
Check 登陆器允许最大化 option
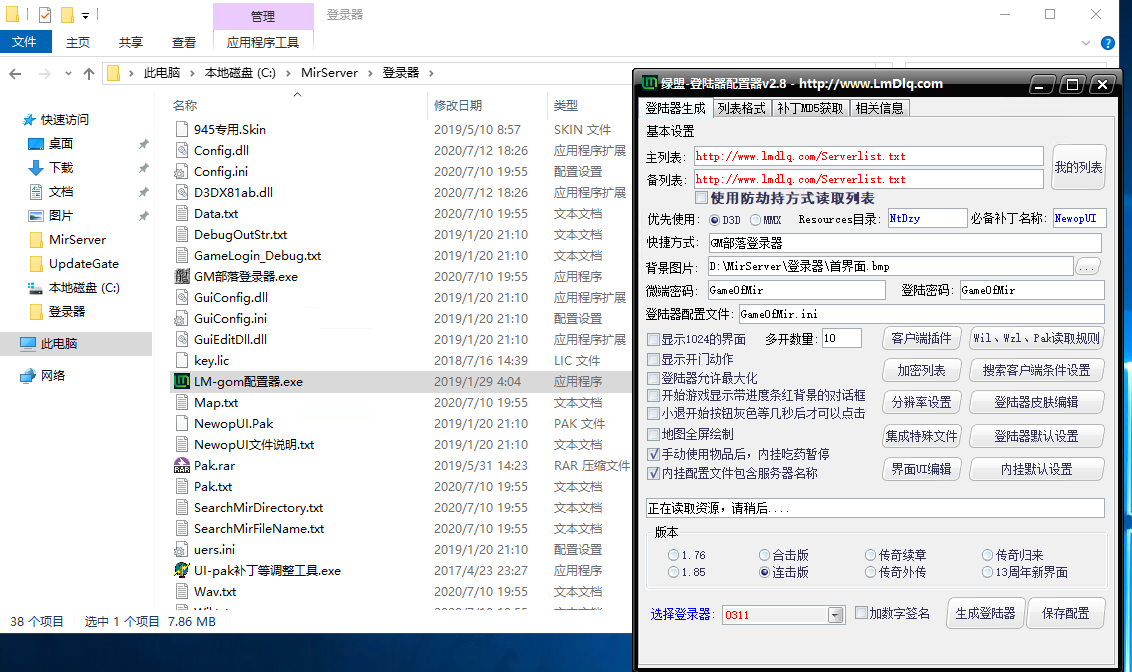click(653, 378)
